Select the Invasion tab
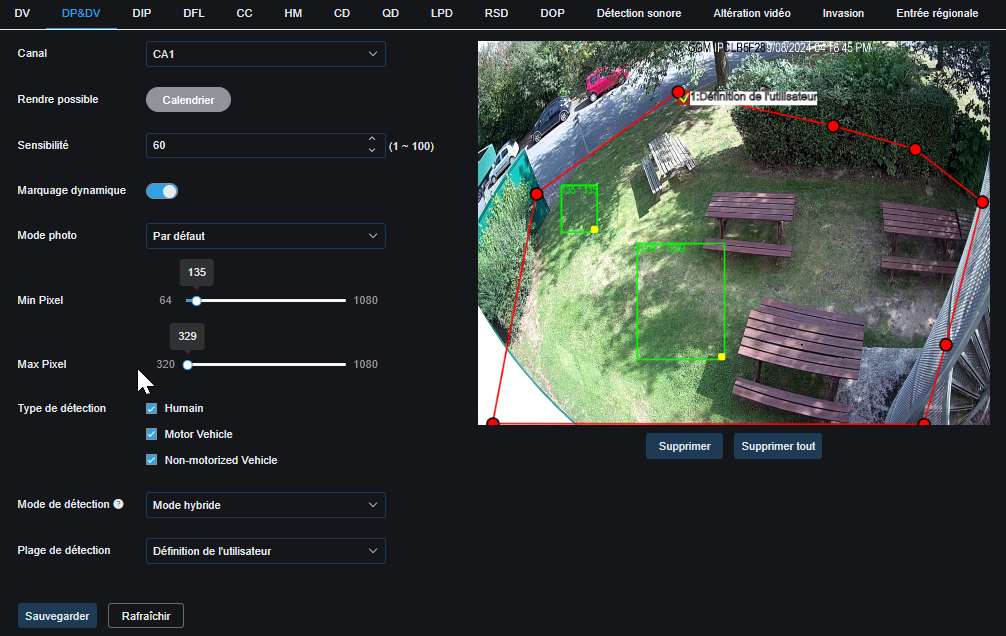The image size is (1006, 636). coord(843,13)
